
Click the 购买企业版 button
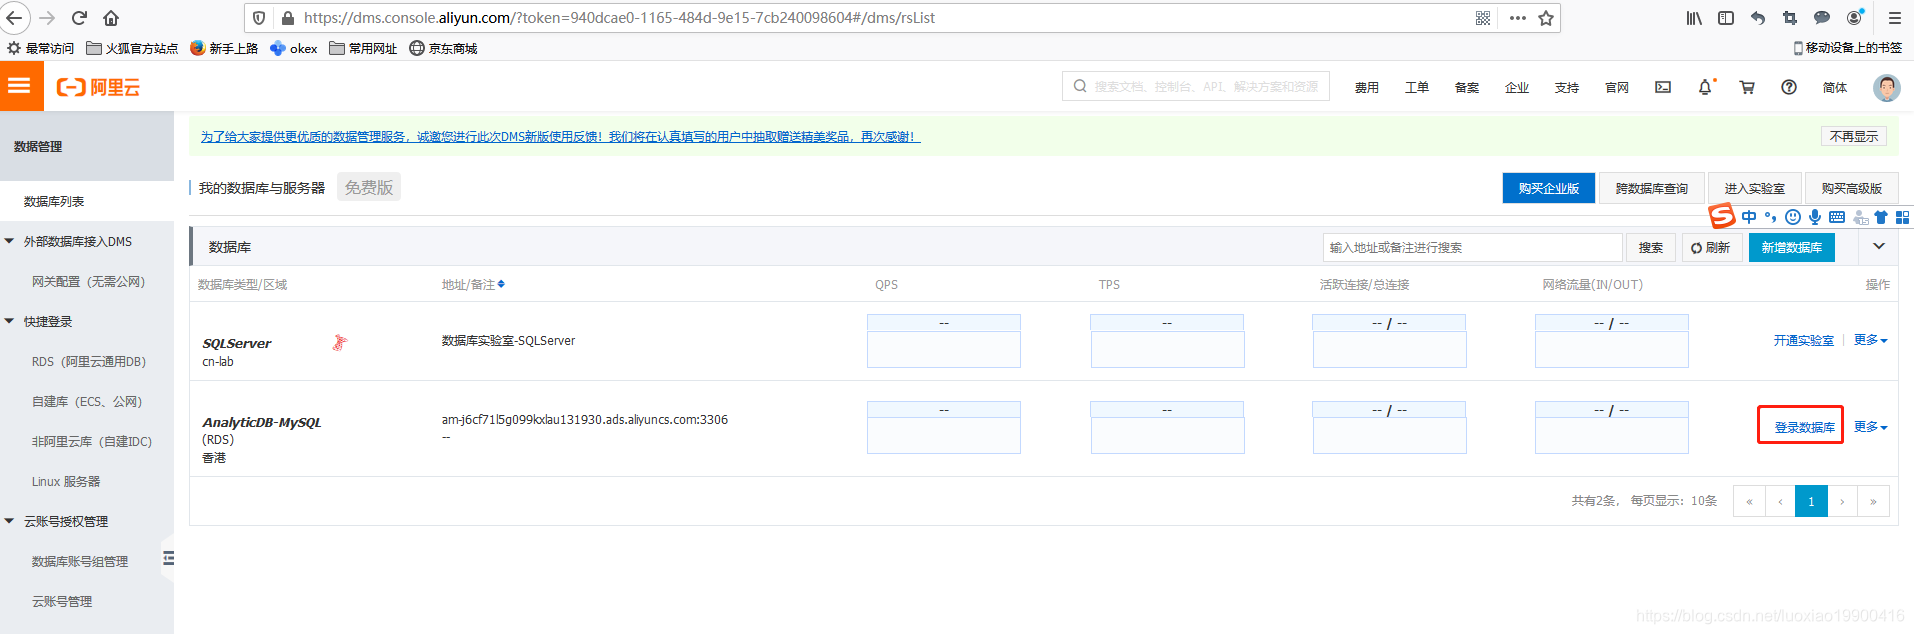1549,188
